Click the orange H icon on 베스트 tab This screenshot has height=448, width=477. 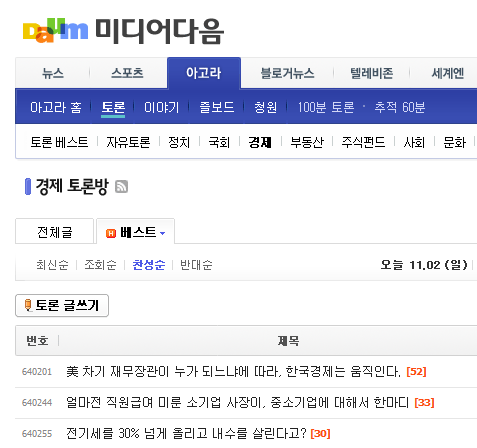111,233
